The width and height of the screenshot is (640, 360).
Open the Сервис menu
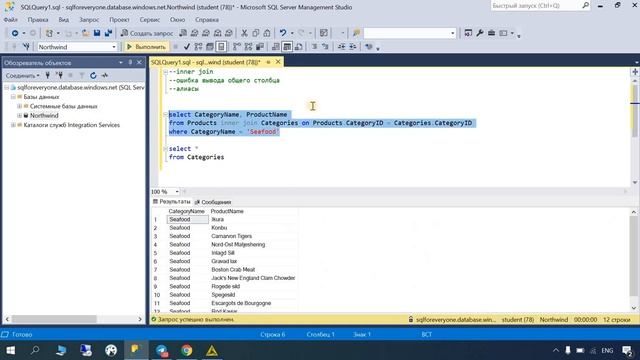(149, 20)
